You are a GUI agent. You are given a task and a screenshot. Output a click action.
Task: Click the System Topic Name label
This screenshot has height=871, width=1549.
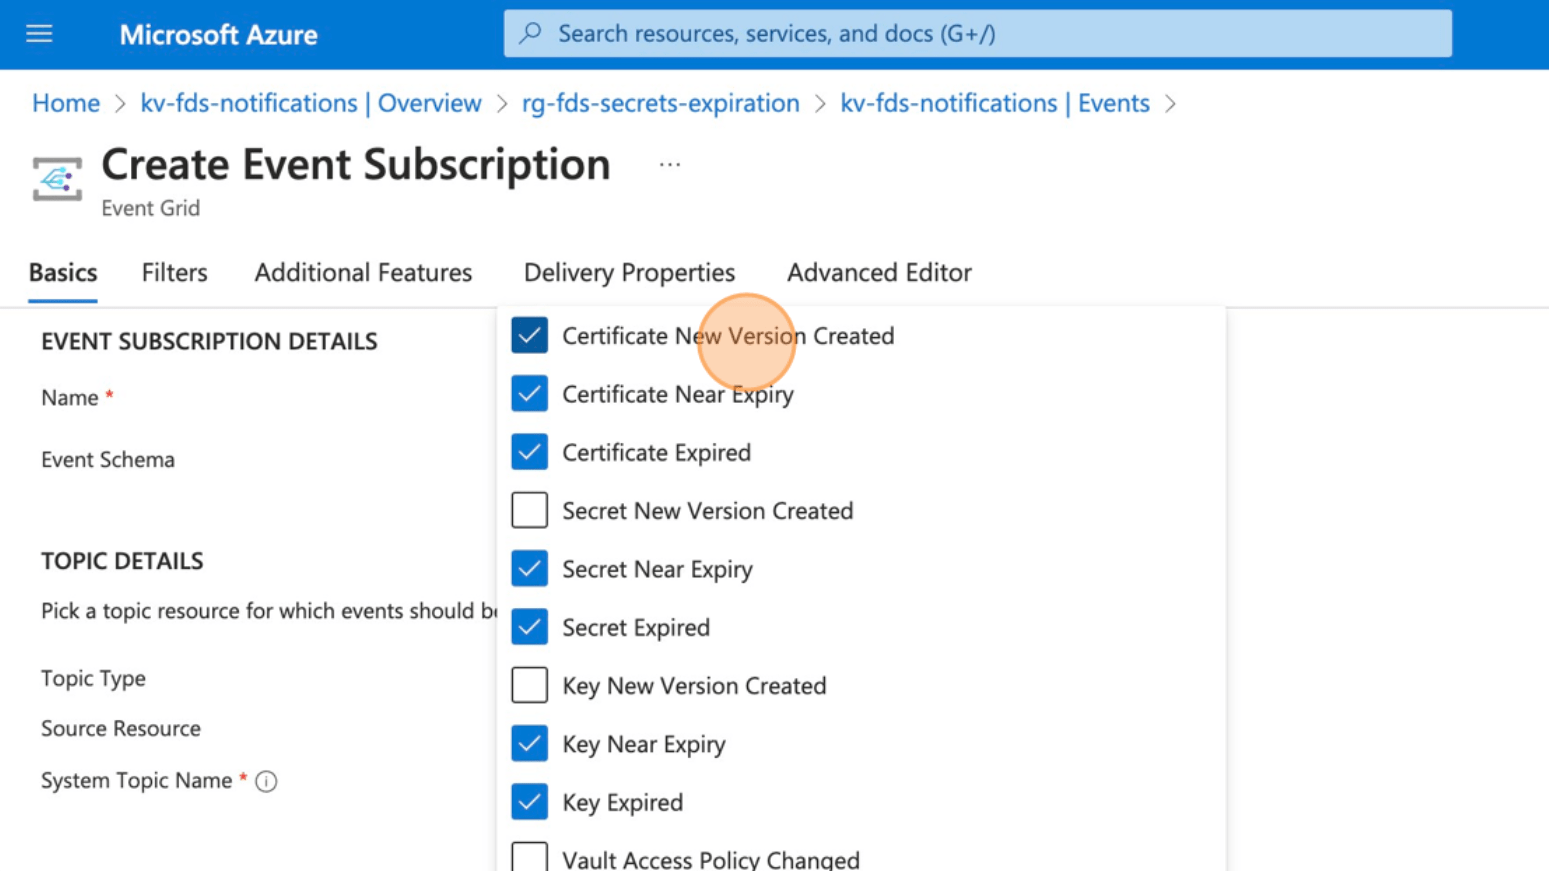click(x=136, y=781)
